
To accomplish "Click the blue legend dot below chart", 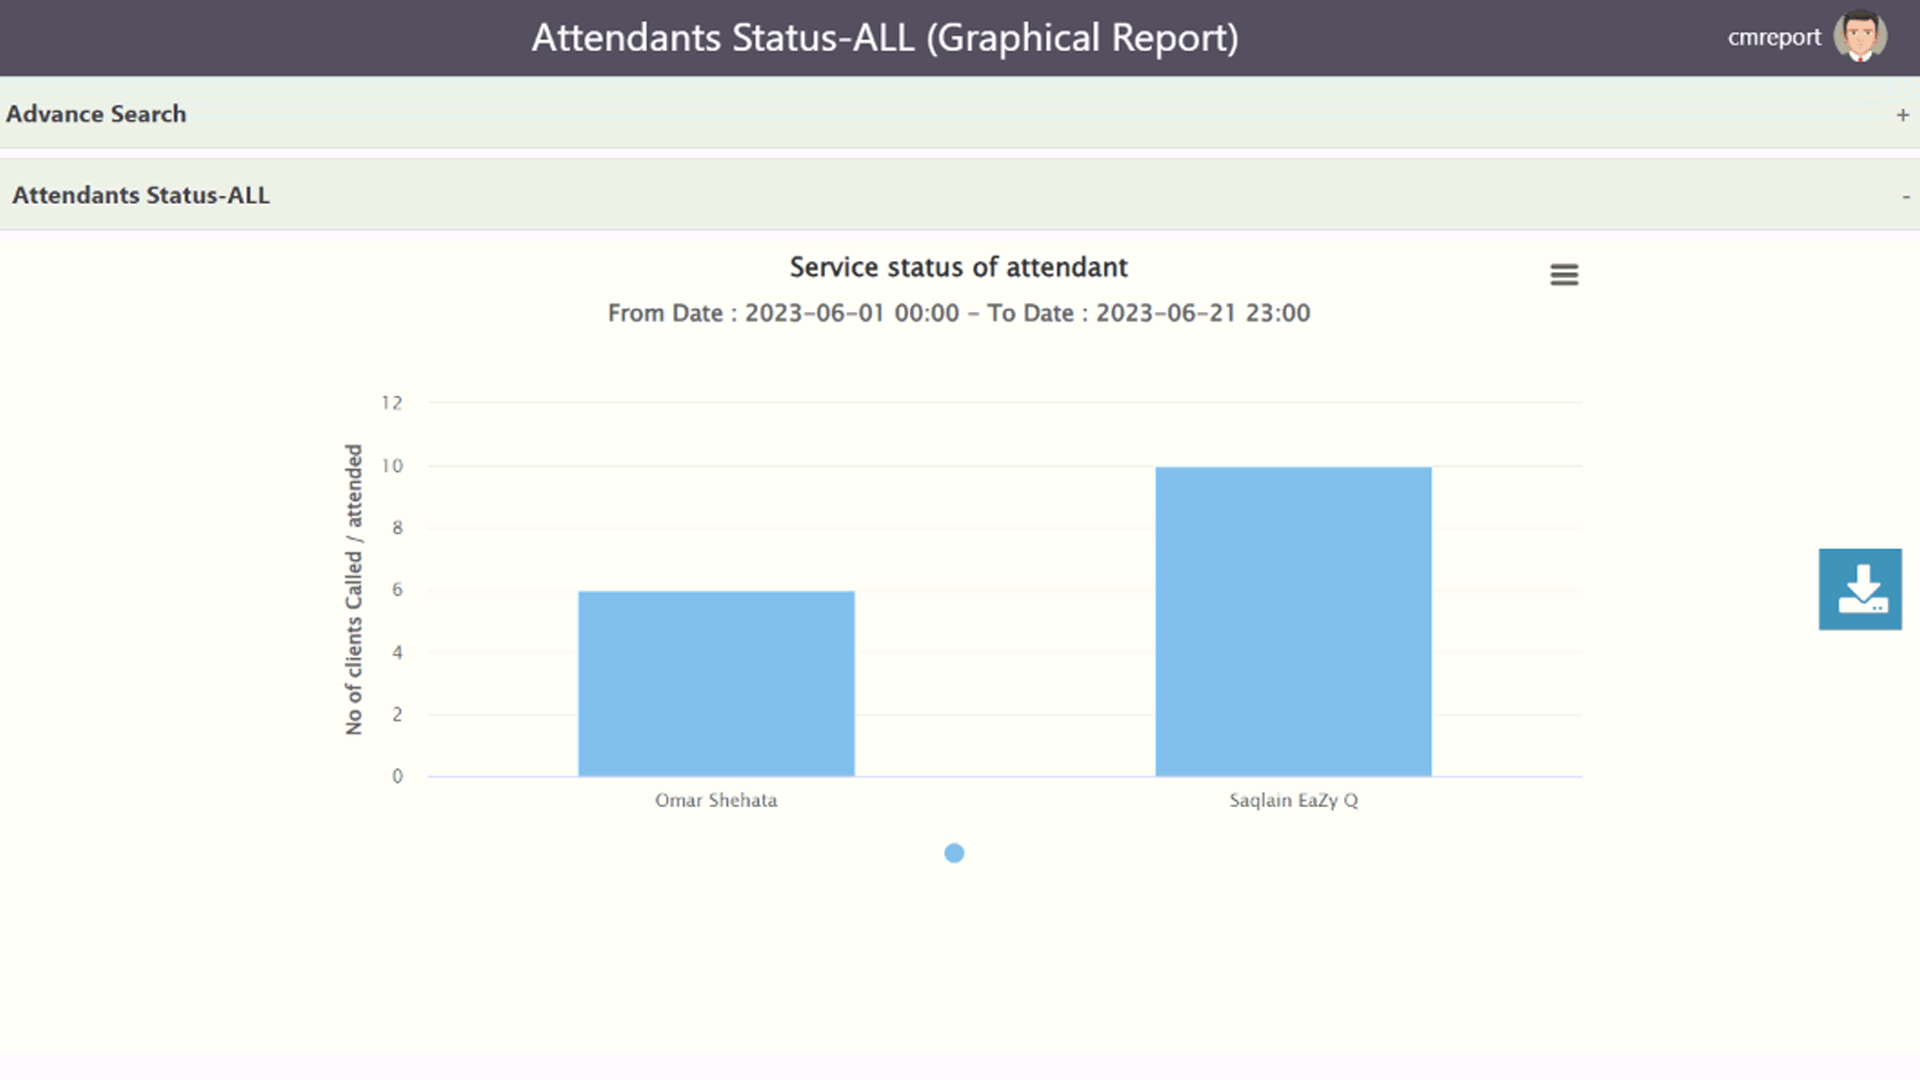I will pos(954,853).
